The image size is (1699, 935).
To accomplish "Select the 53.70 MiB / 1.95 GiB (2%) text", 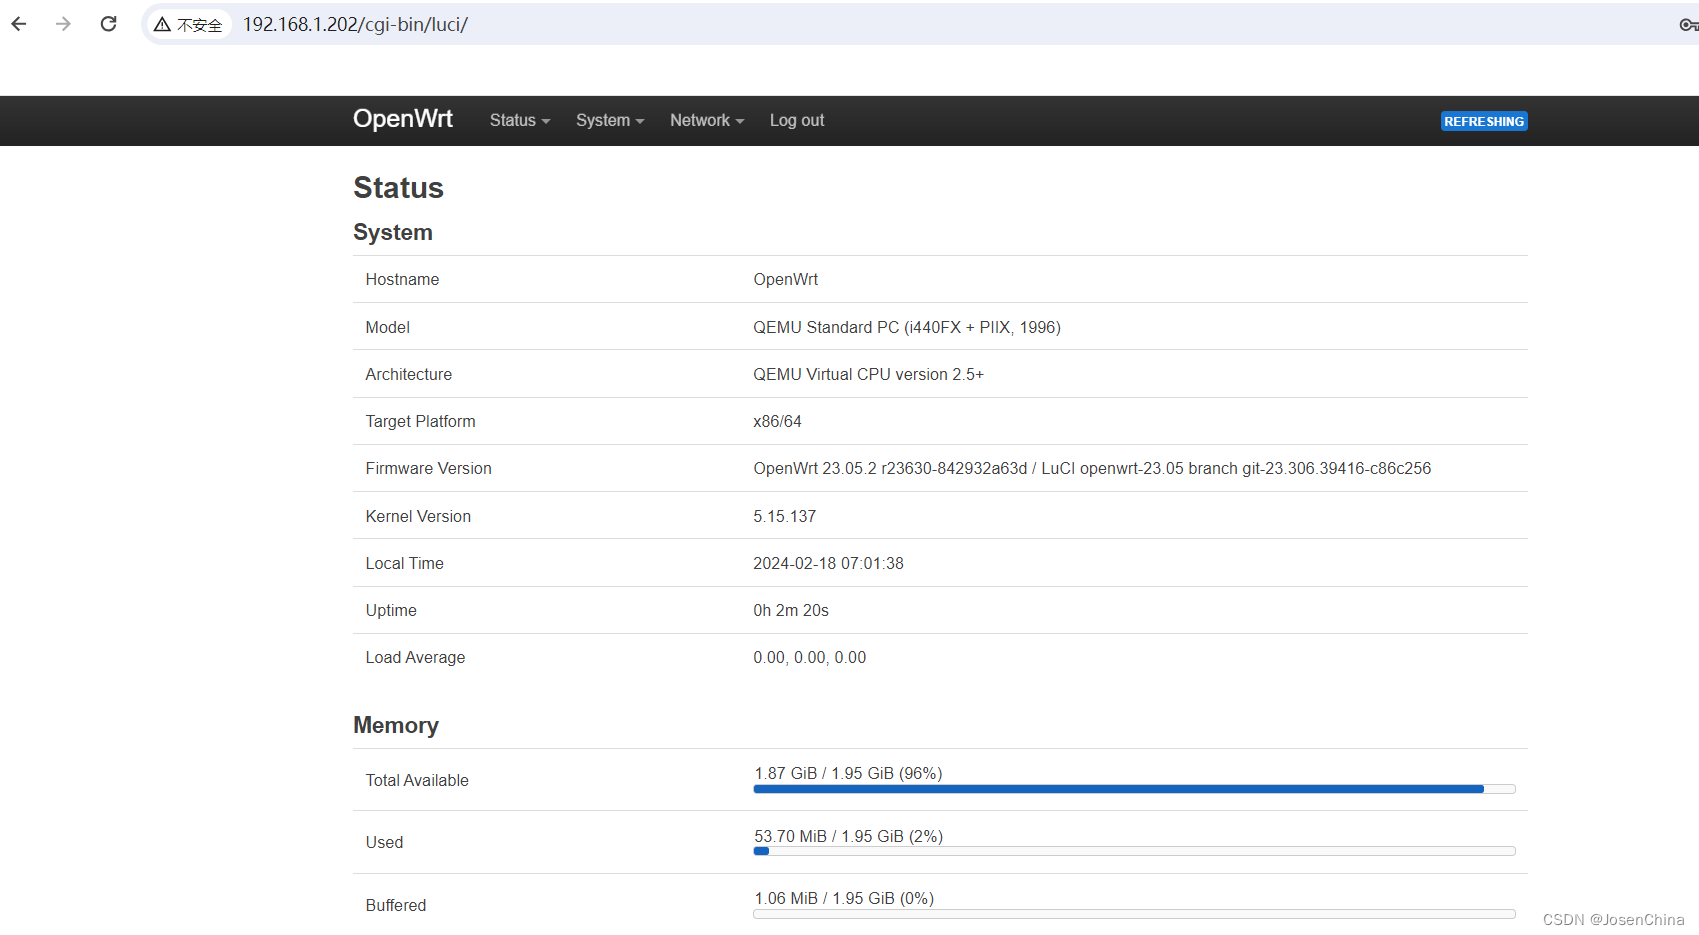I will tap(848, 836).
